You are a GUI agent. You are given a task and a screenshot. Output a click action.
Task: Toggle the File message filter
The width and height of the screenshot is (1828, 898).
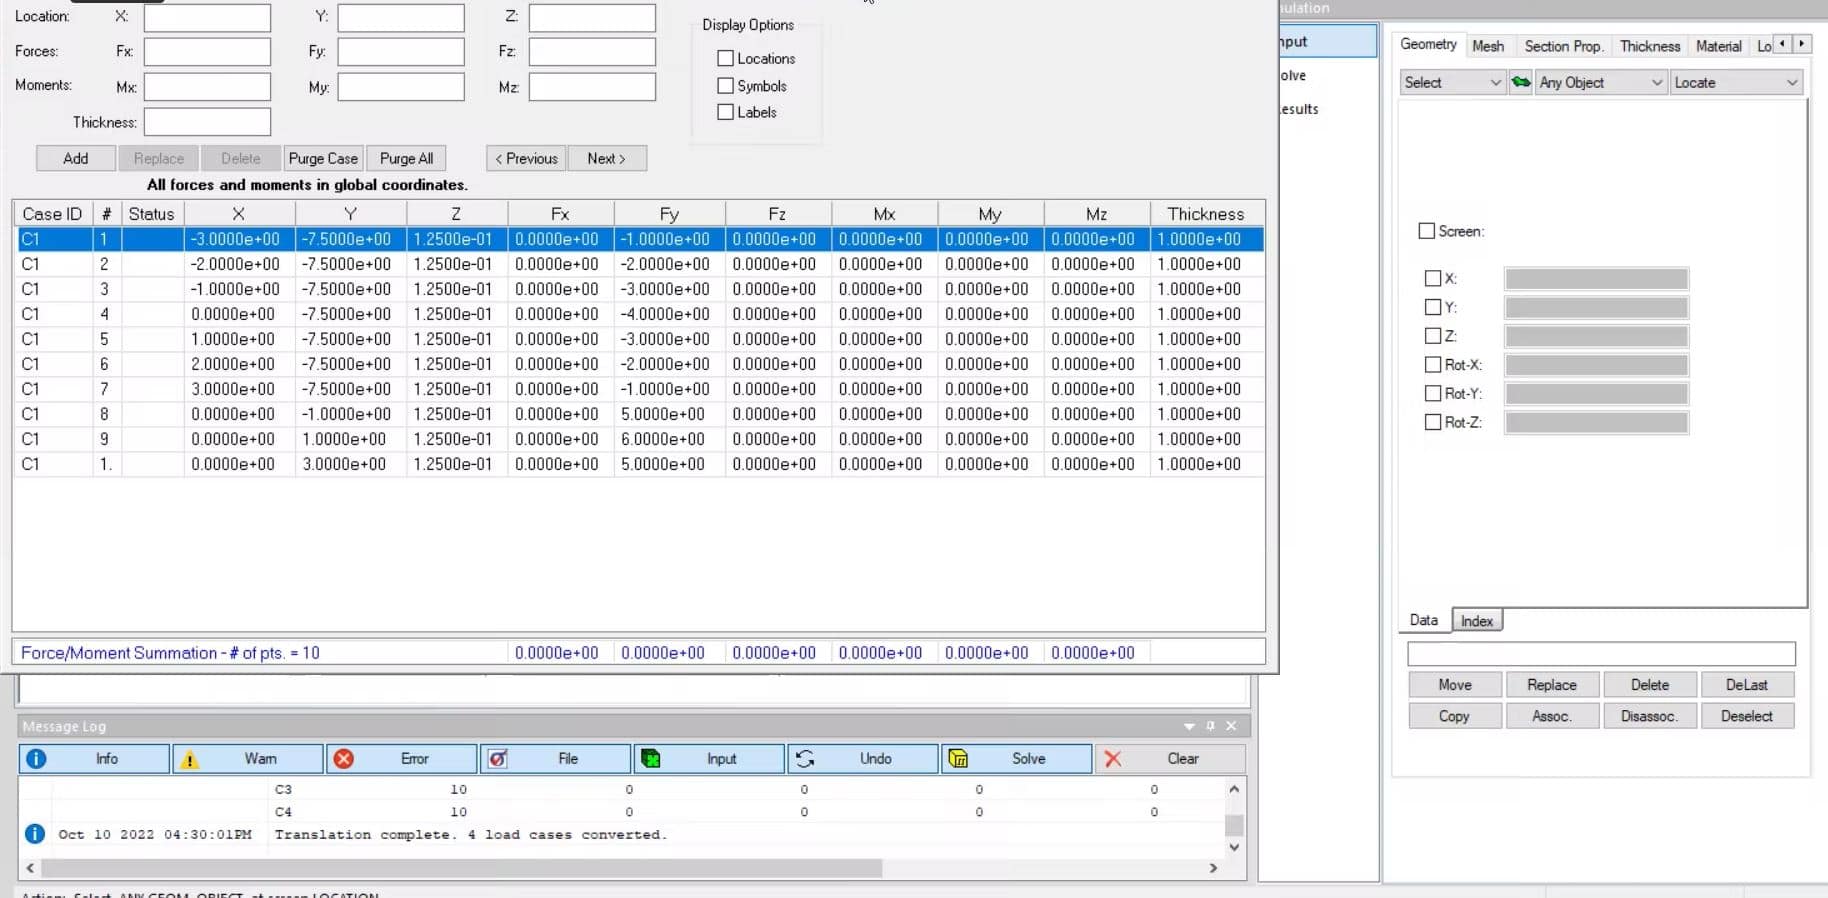click(x=556, y=759)
